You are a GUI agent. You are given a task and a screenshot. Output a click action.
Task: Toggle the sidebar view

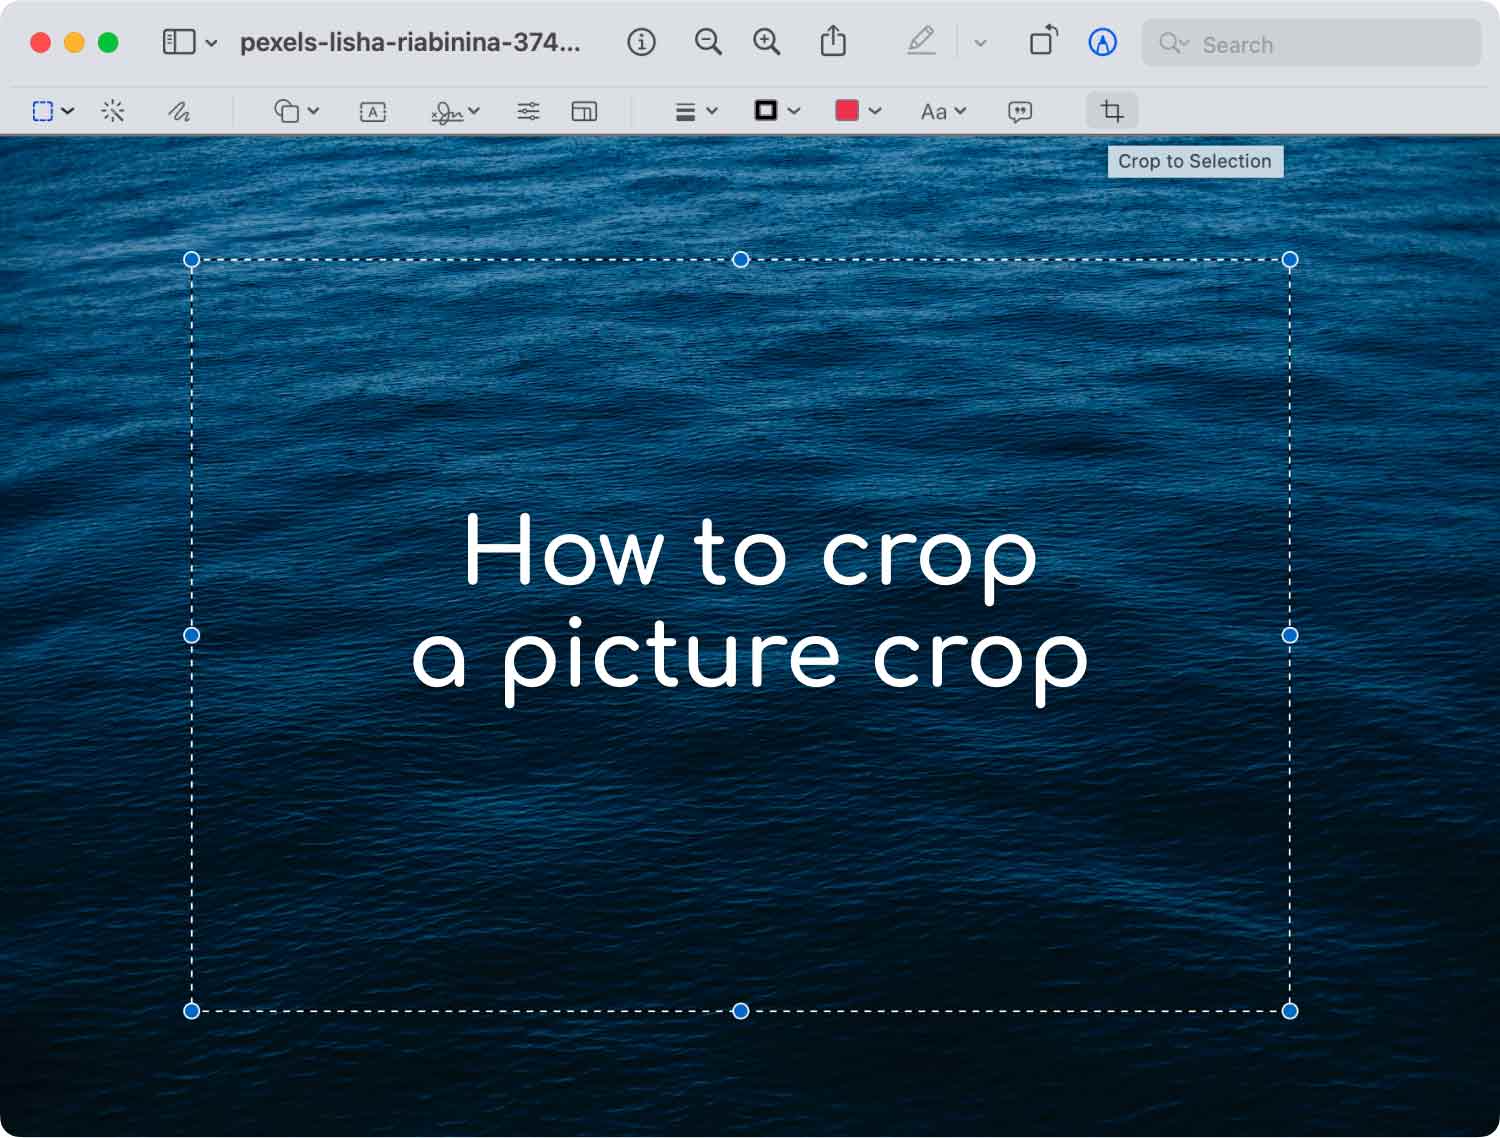[178, 42]
